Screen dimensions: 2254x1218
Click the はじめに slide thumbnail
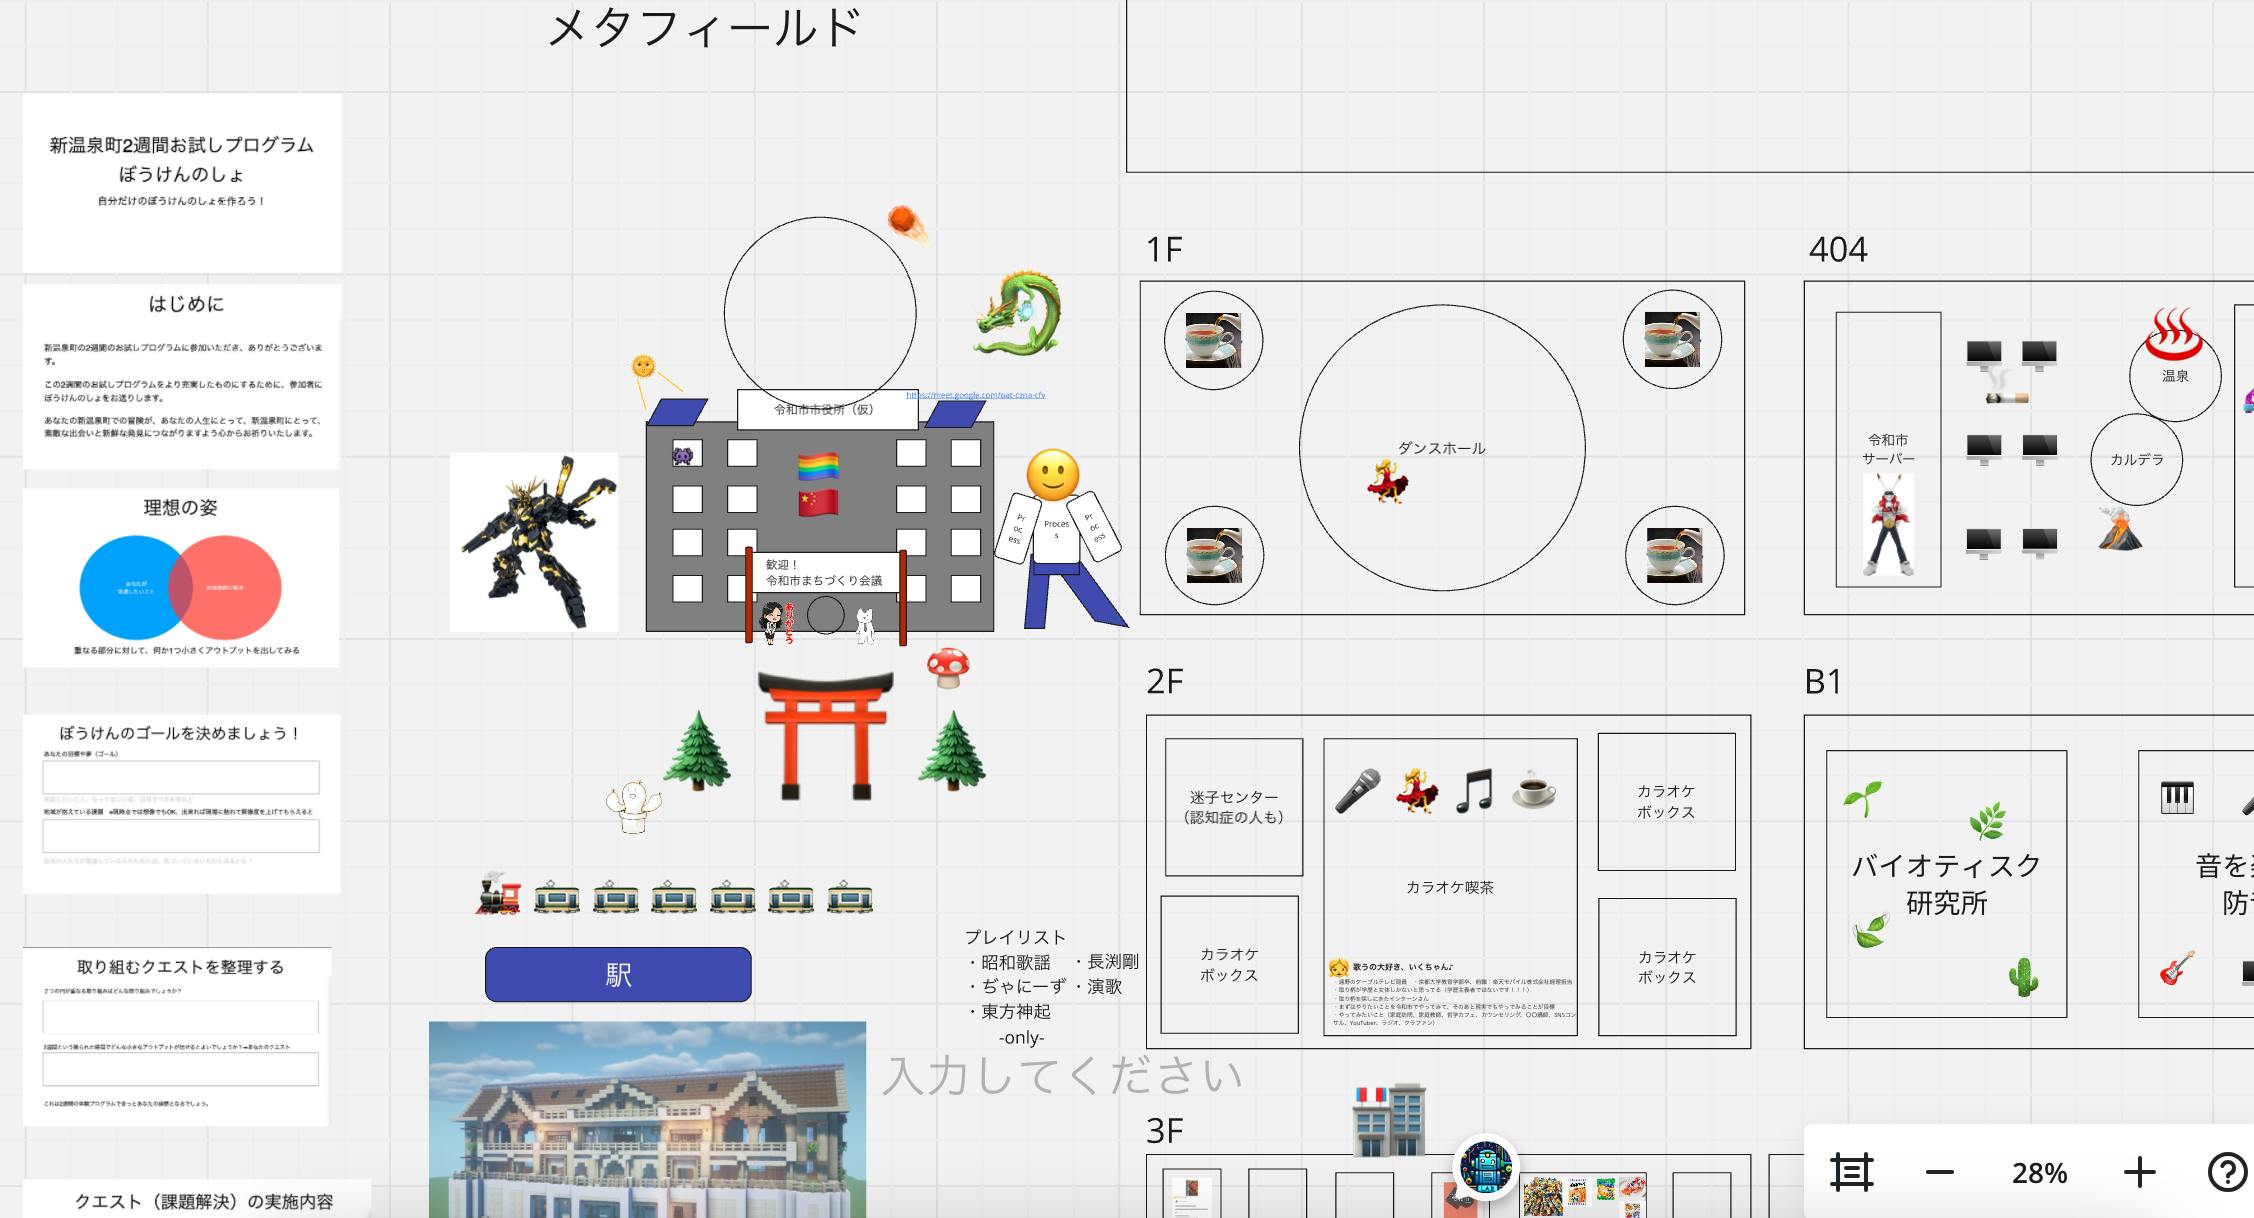182,376
